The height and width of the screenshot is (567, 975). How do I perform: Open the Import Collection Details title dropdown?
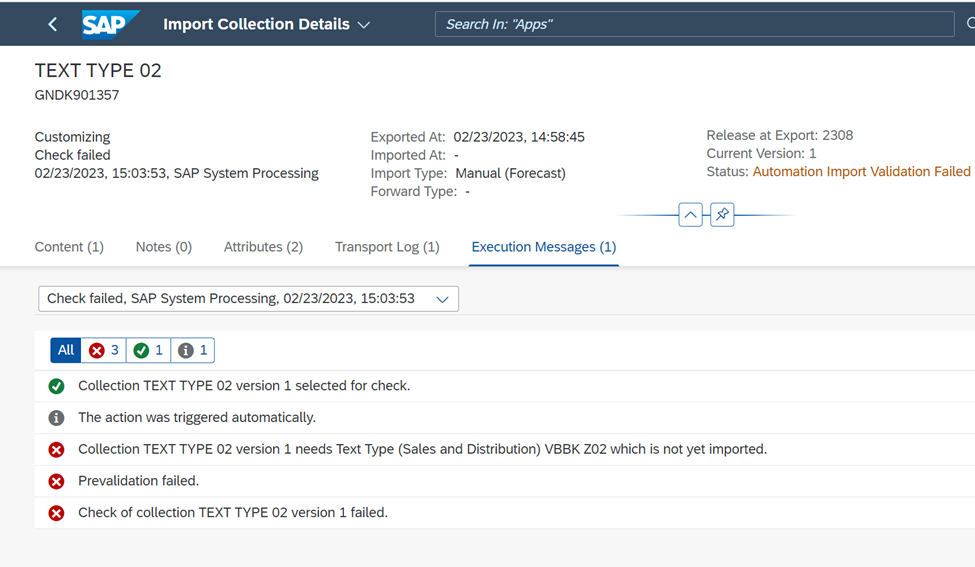coord(267,24)
